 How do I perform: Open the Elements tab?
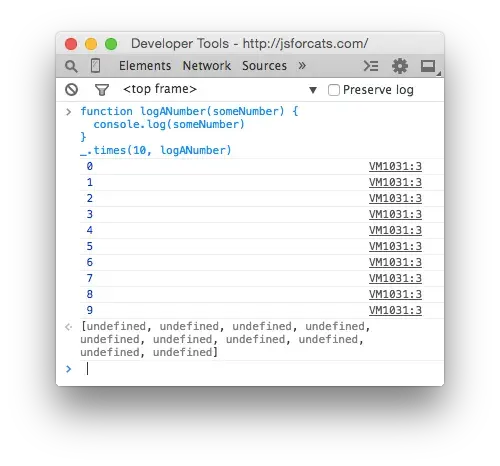coord(145,66)
